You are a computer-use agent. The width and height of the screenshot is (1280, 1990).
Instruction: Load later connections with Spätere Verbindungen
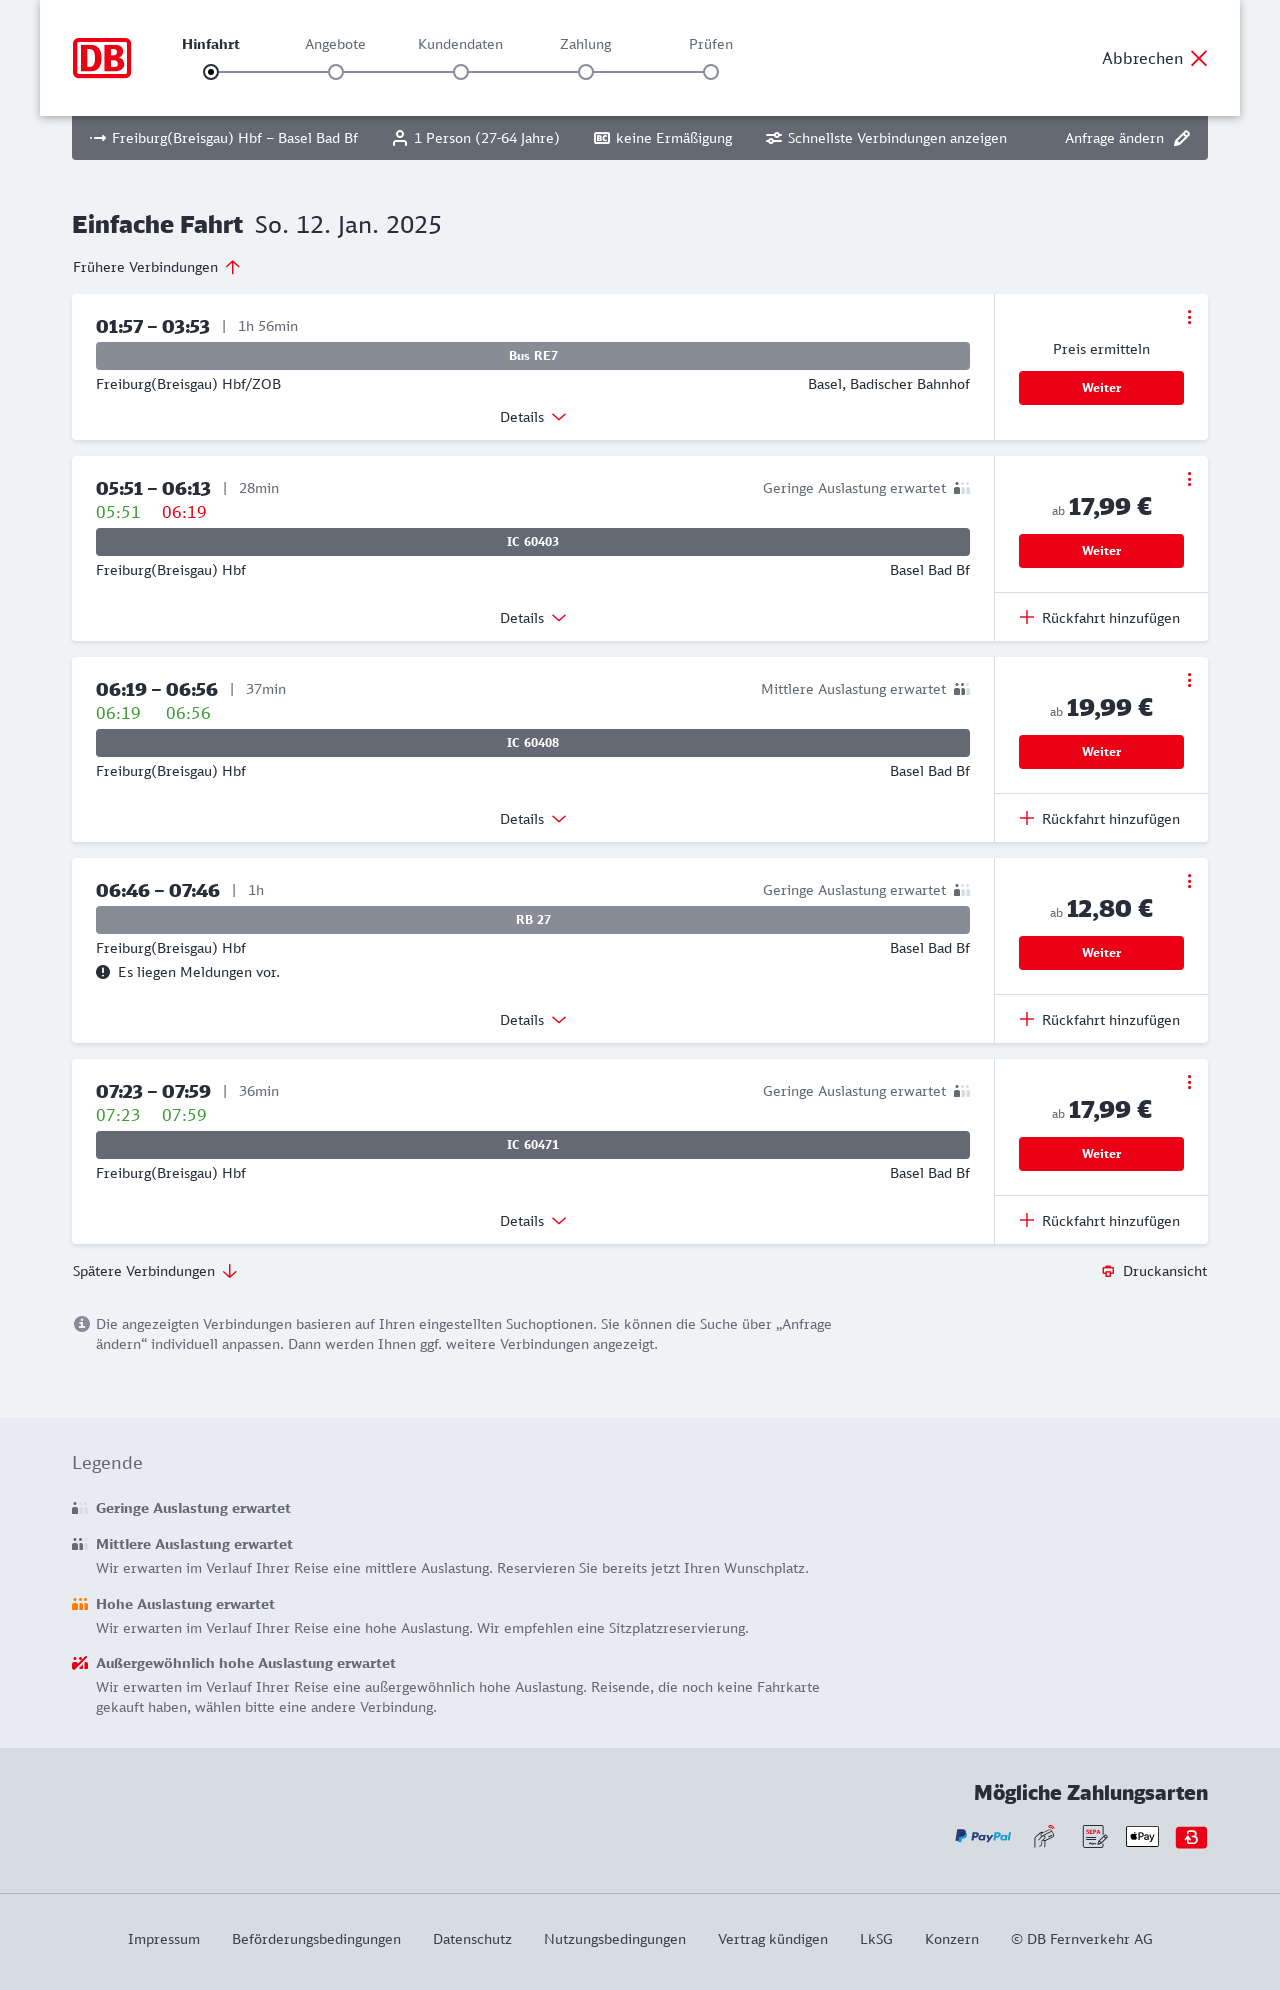tap(155, 1271)
